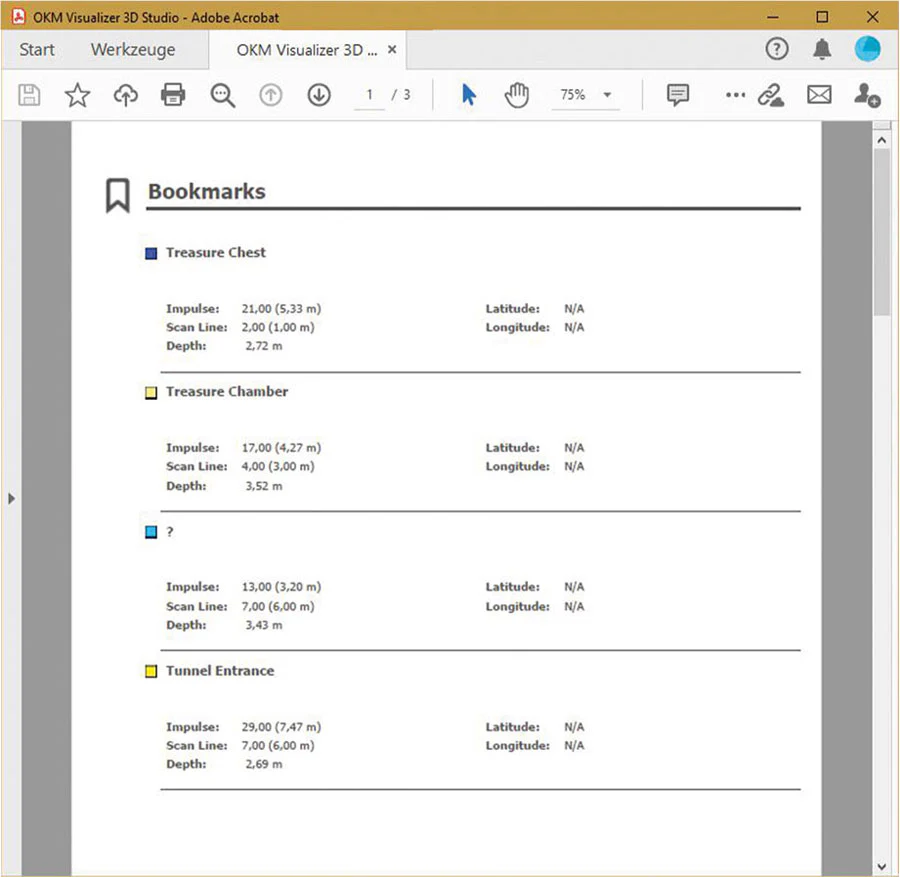Invite people to share file
The image size is (900, 877).
(x=867, y=95)
